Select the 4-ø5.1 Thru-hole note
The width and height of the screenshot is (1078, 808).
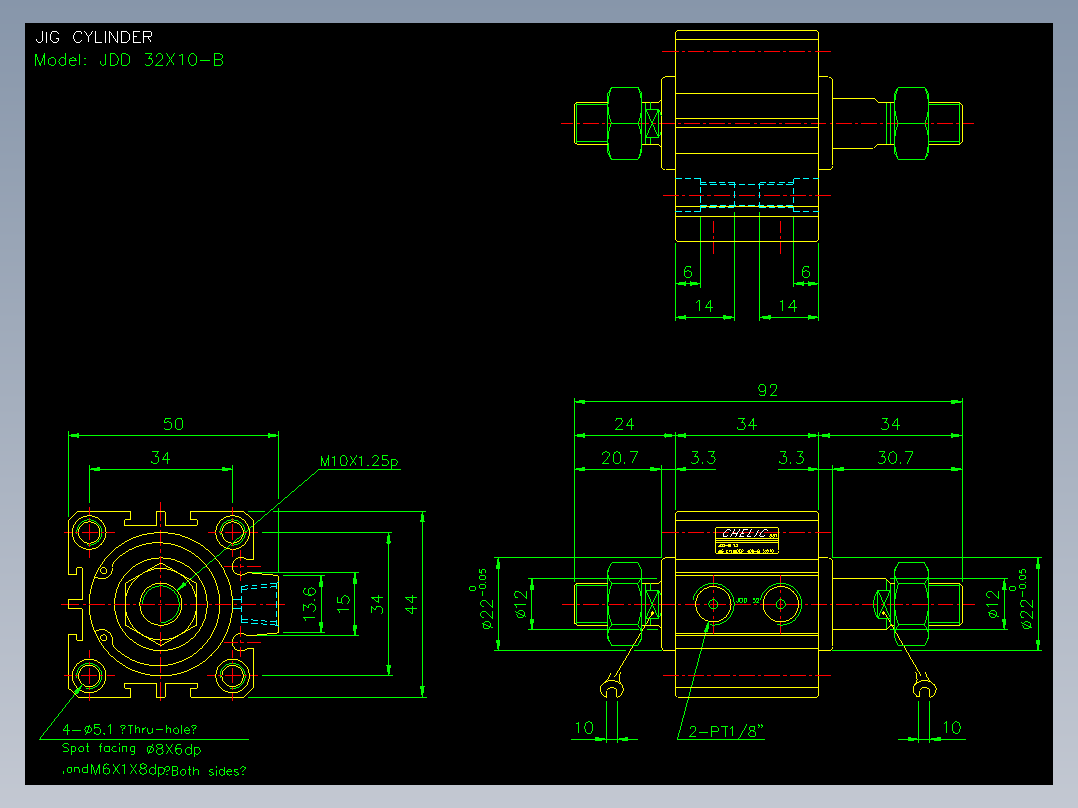click(129, 730)
